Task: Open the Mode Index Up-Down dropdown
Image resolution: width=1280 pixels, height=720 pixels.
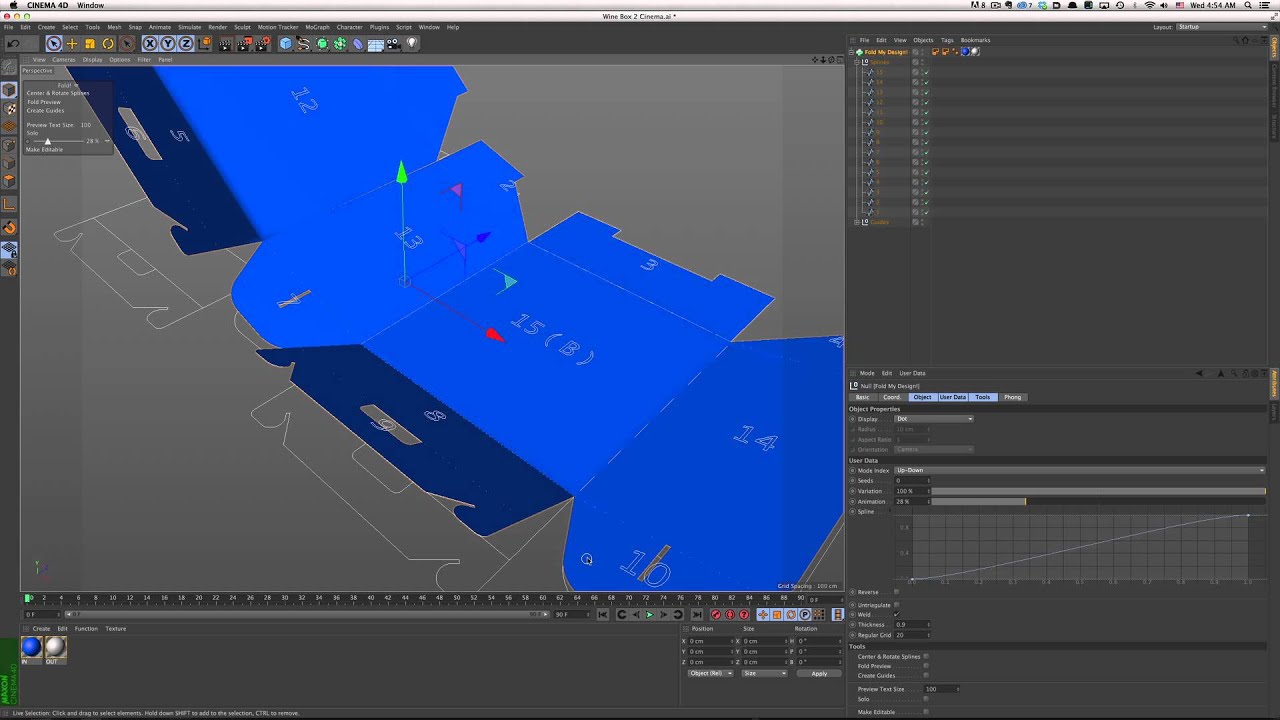Action: coord(1080,470)
